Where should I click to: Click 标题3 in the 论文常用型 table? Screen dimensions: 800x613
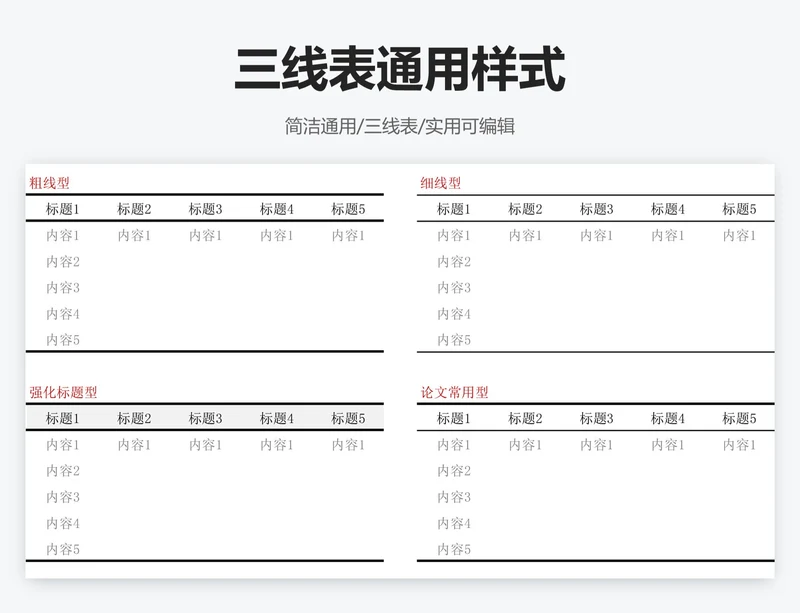(x=596, y=419)
